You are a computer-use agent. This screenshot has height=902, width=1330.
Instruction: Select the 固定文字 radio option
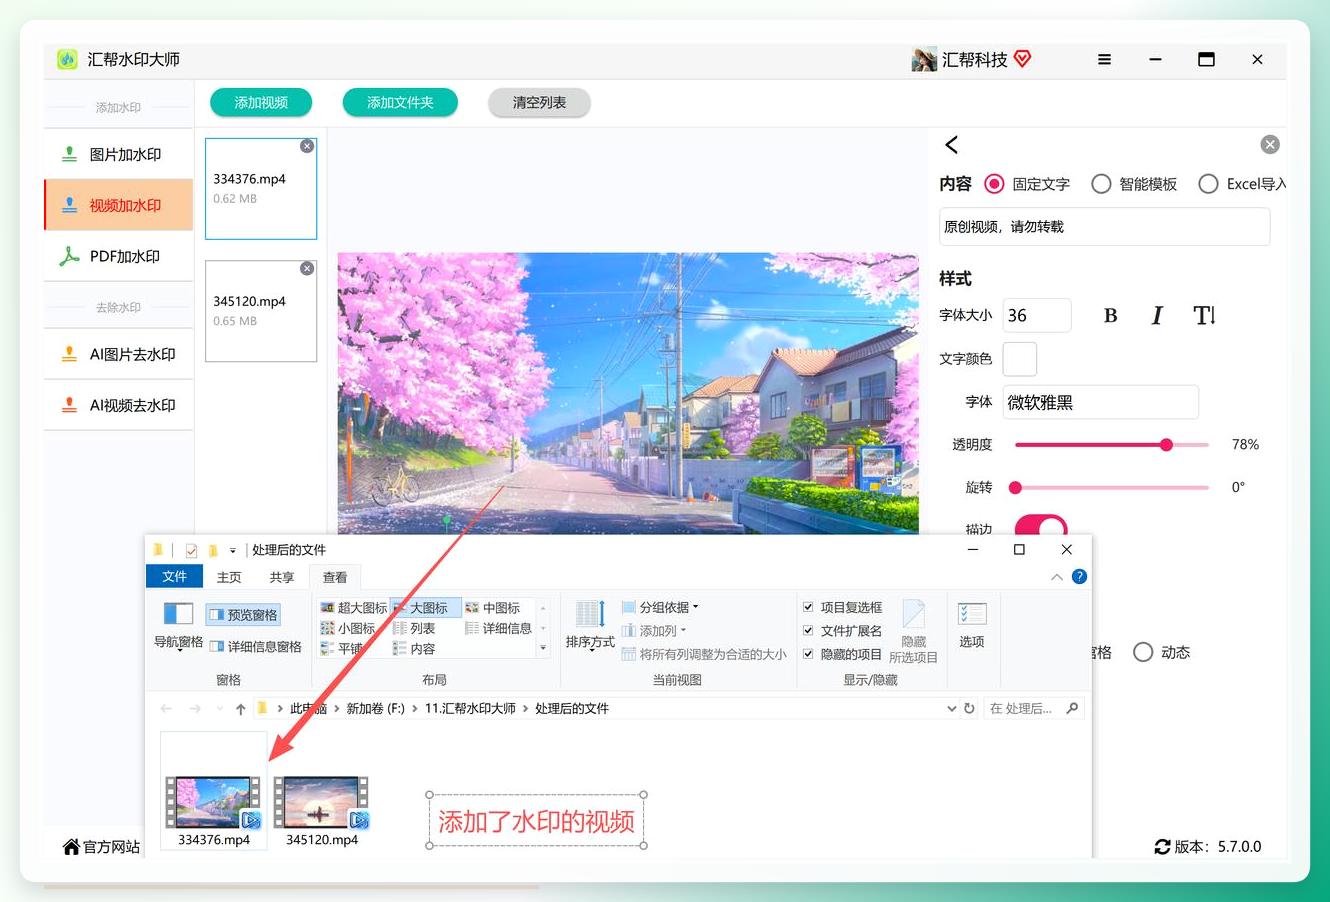(x=994, y=184)
